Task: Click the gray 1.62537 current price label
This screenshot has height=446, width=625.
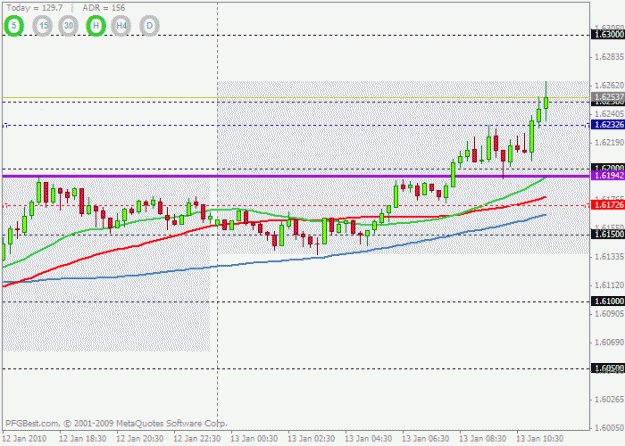Action: click(x=608, y=97)
